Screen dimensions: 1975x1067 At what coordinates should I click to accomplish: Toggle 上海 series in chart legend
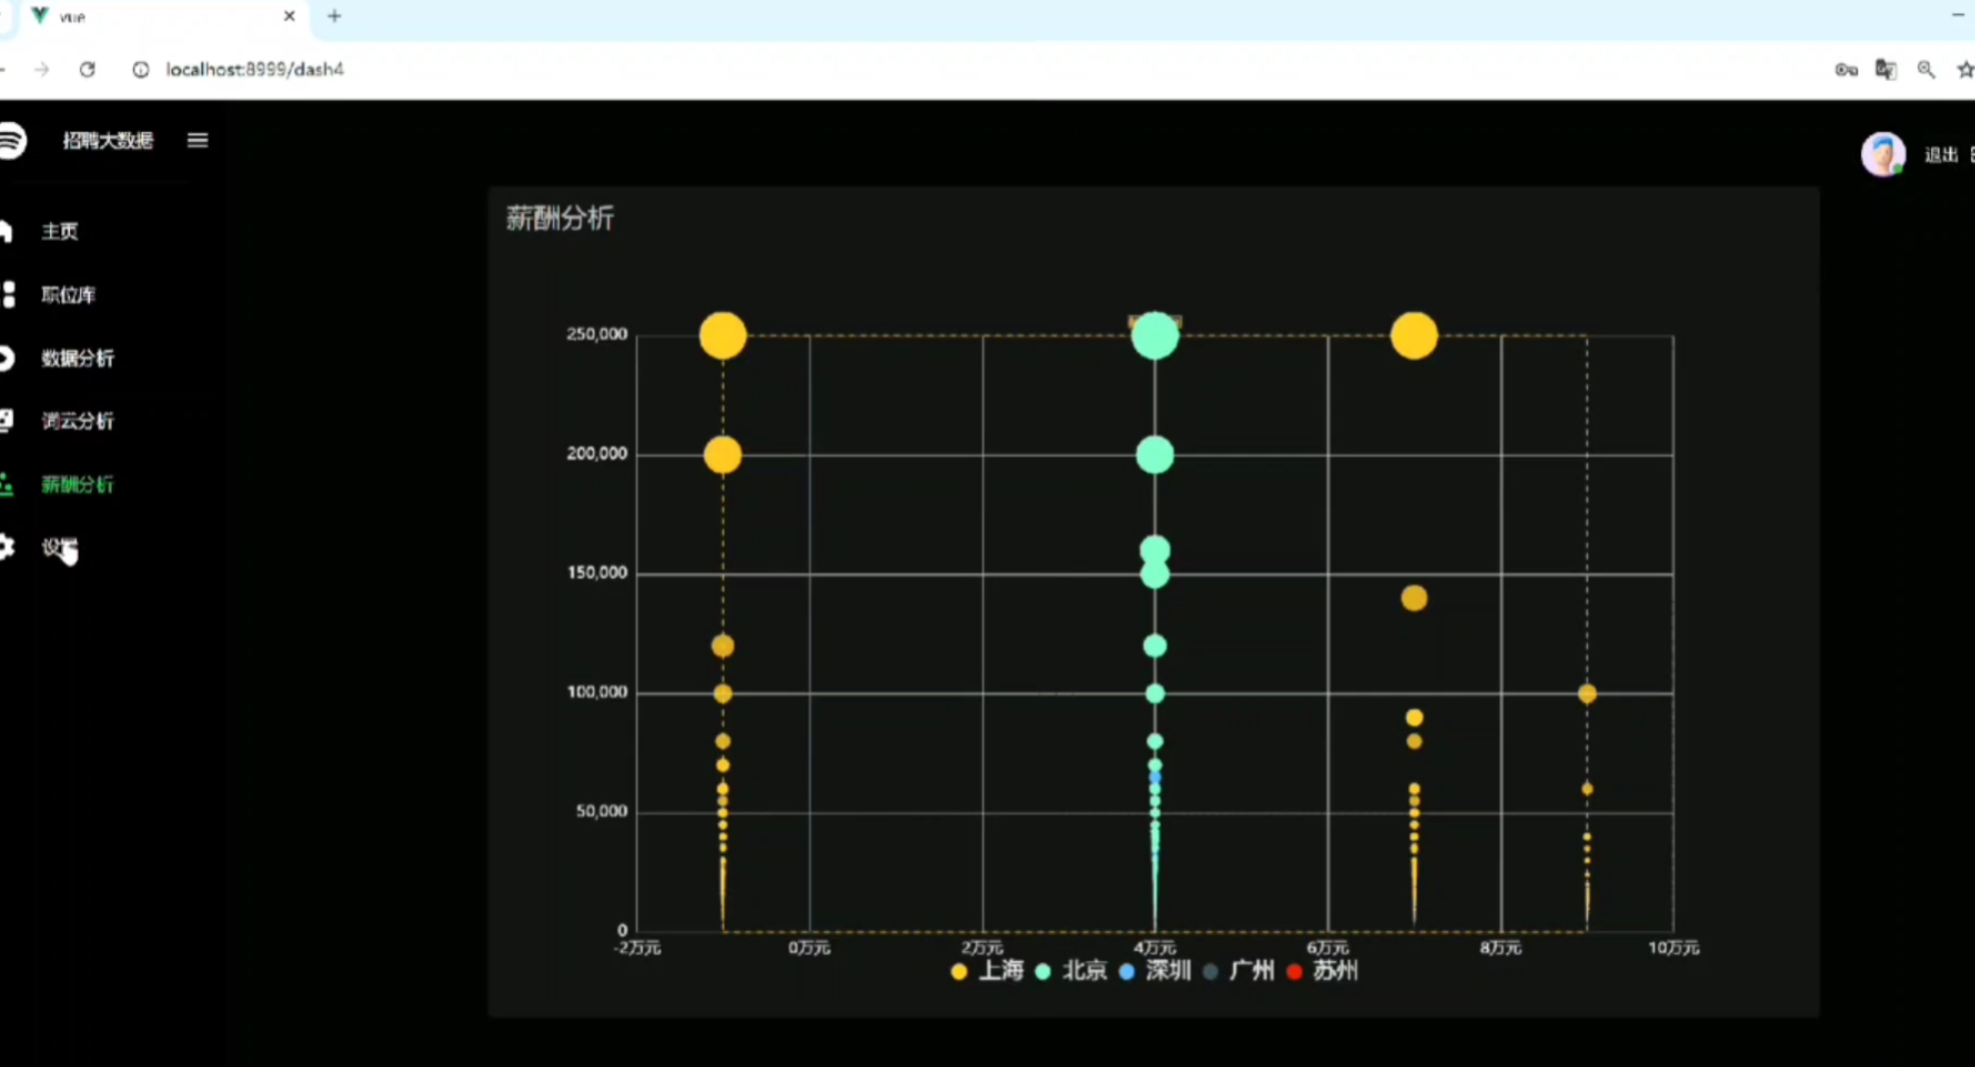click(x=987, y=971)
